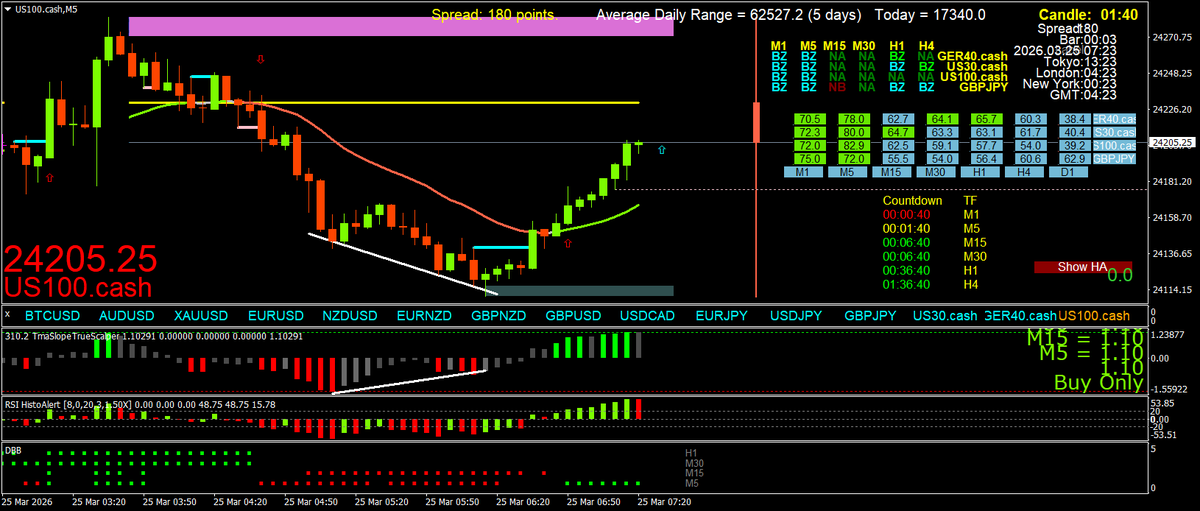Click the Candle: 01:40 timer

[1086, 15]
